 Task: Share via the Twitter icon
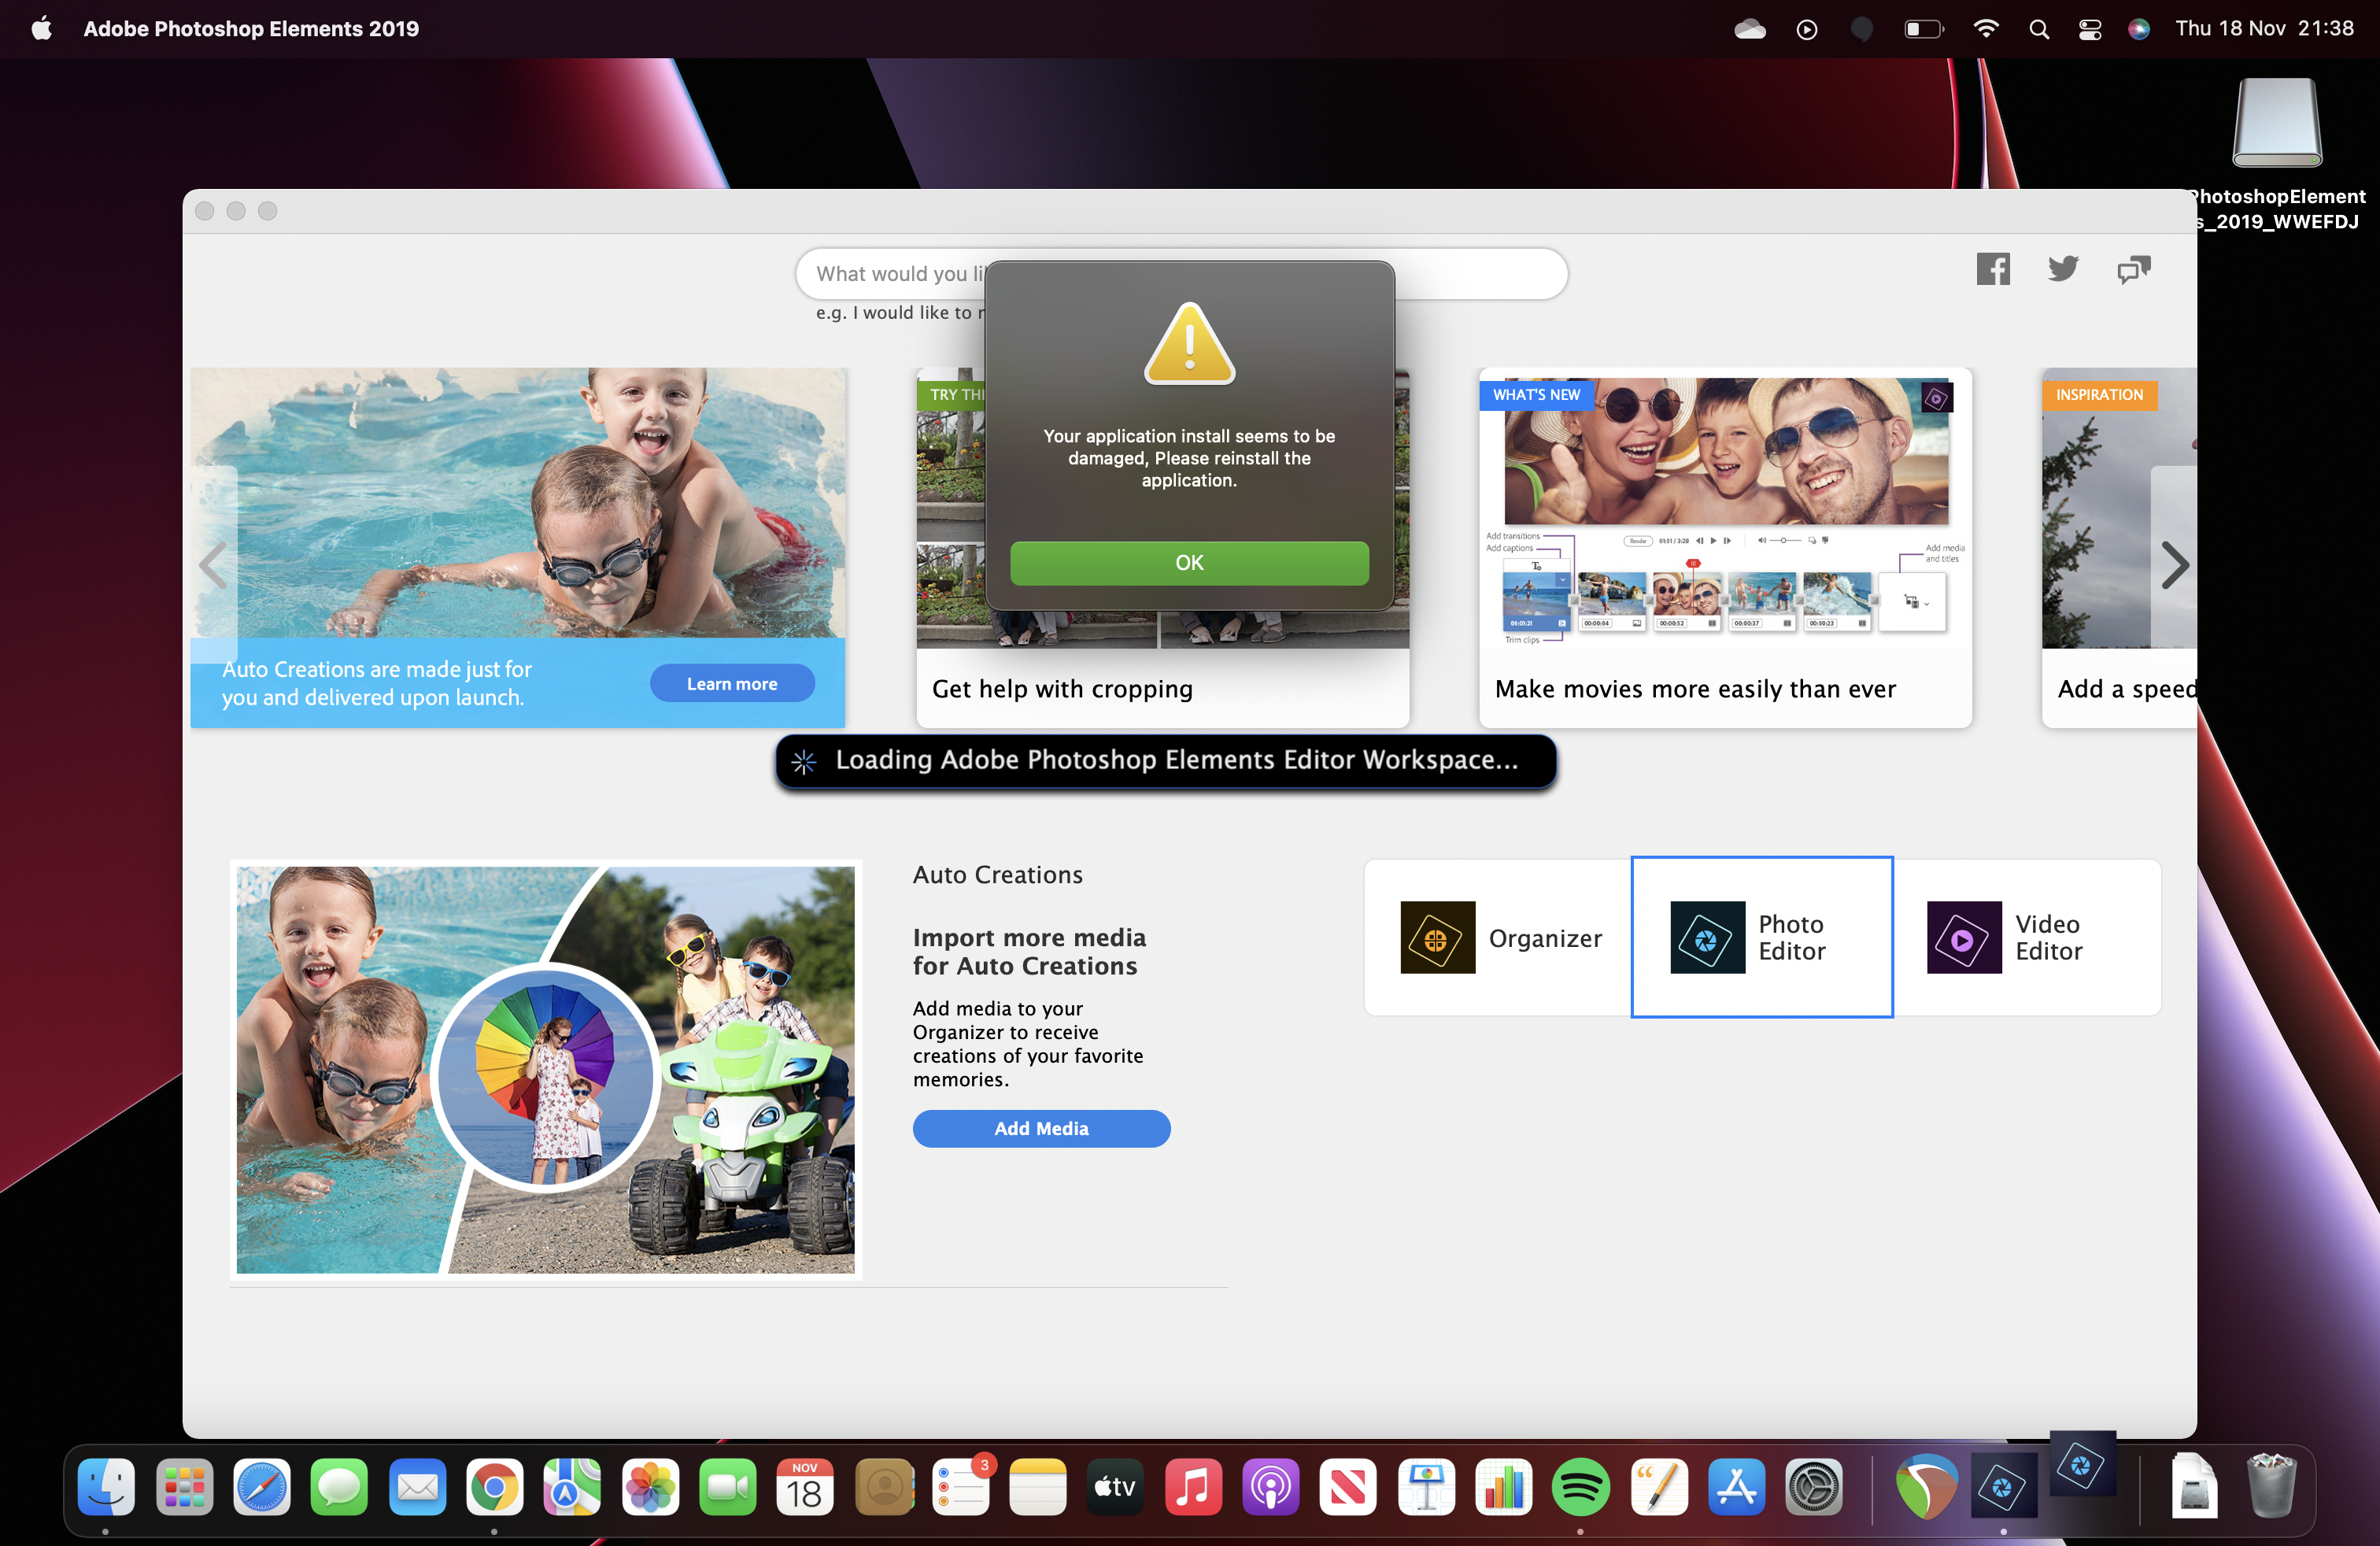pyautogui.click(x=2062, y=269)
